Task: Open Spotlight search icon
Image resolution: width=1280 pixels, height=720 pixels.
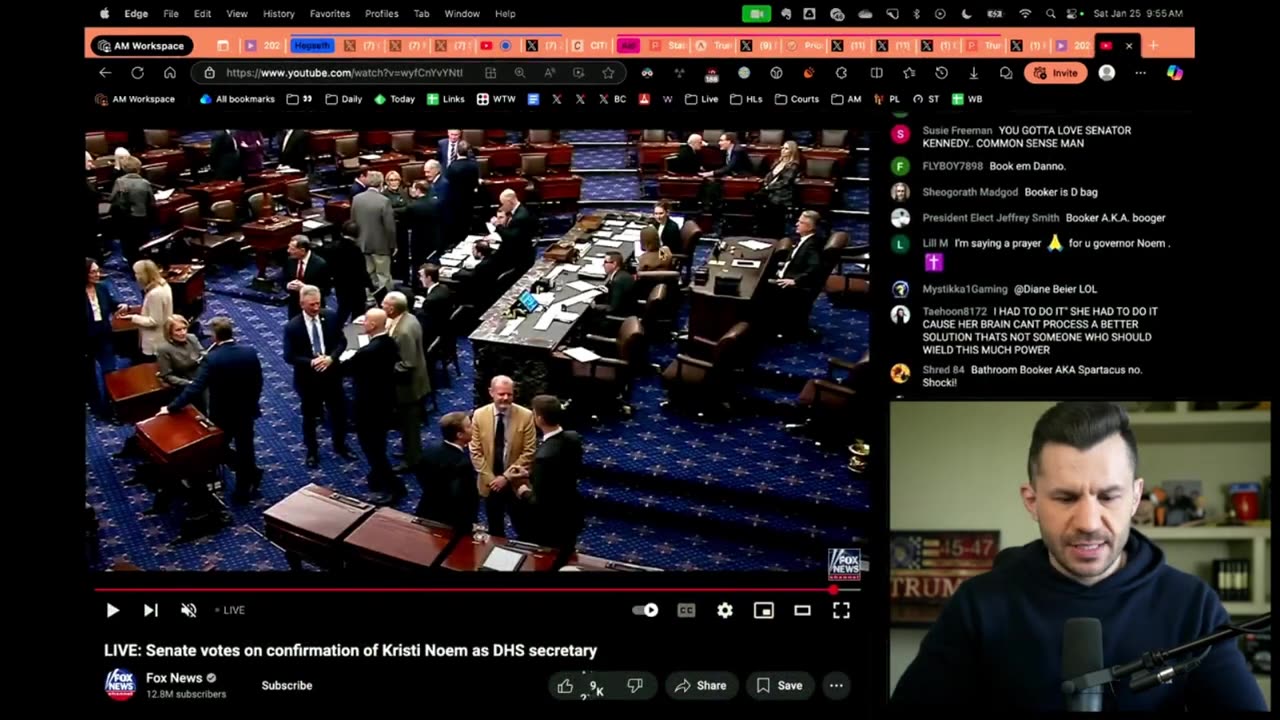Action: coord(1051,14)
